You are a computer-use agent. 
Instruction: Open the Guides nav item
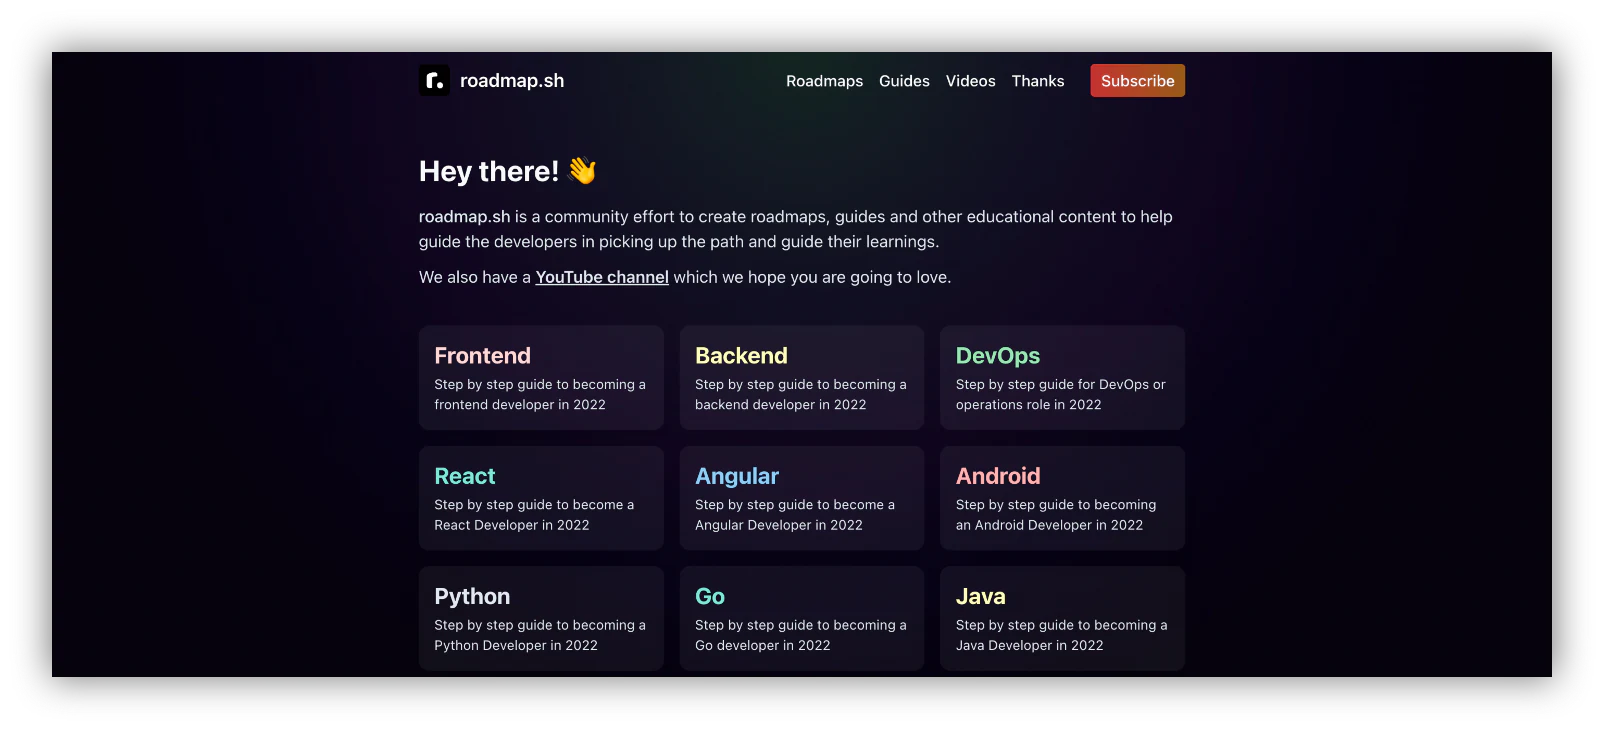[x=904, y=81]
